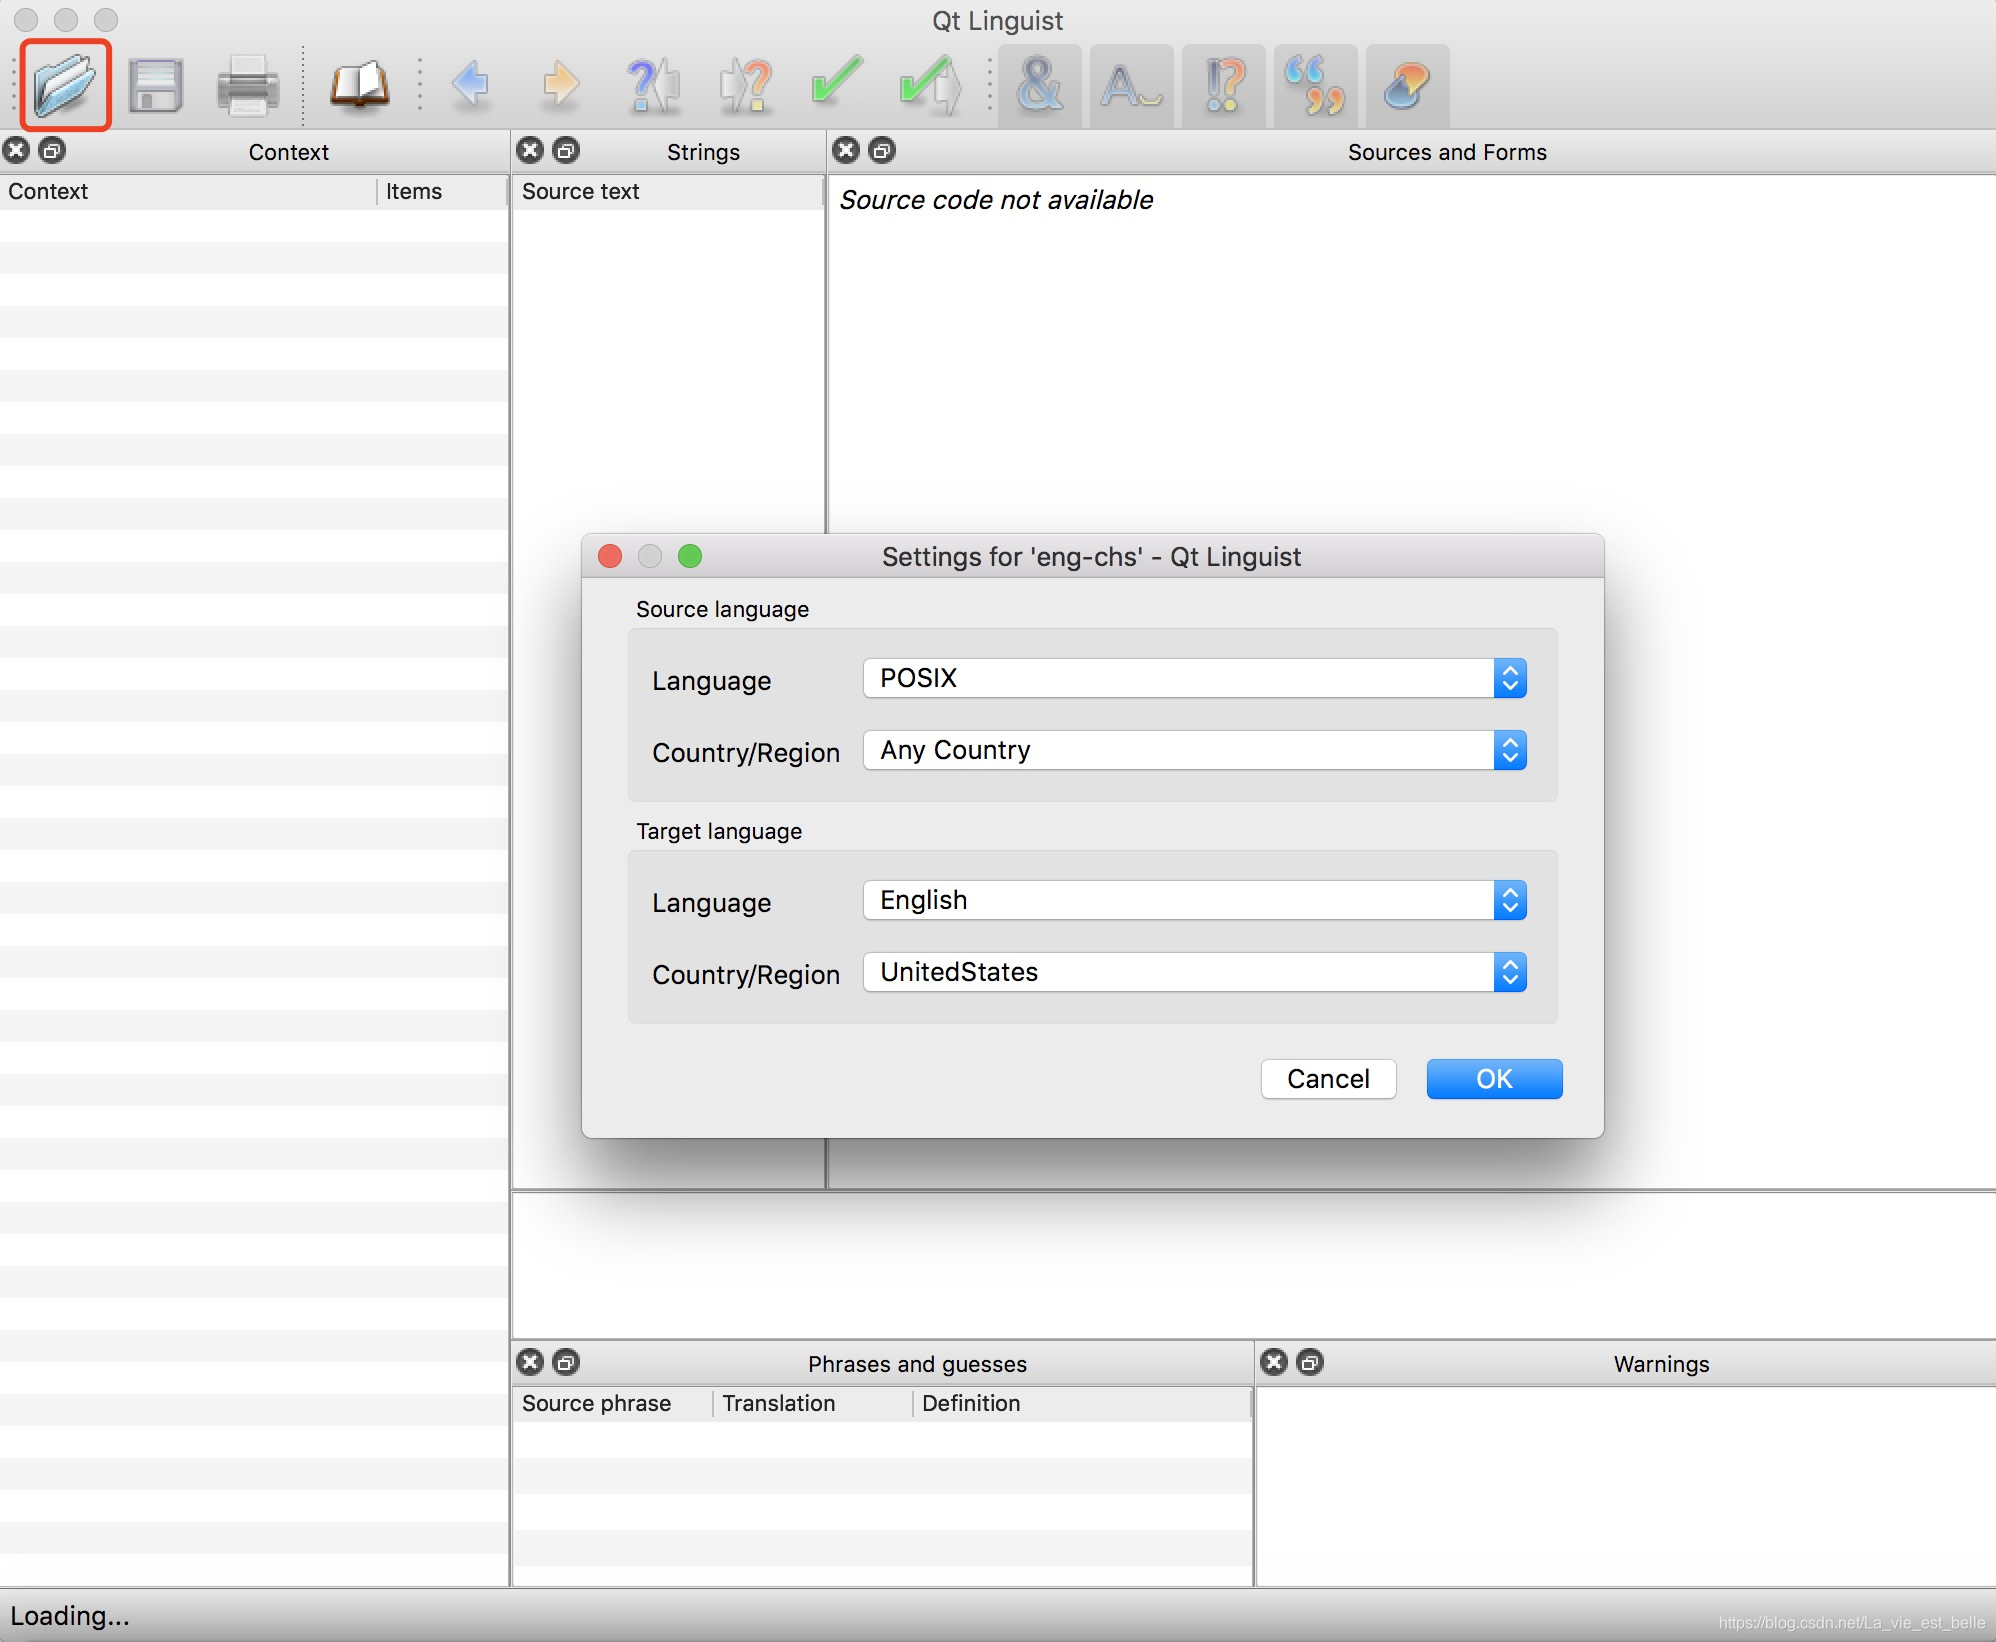Float the Warnings panel

click(x=1309, y=1362)
